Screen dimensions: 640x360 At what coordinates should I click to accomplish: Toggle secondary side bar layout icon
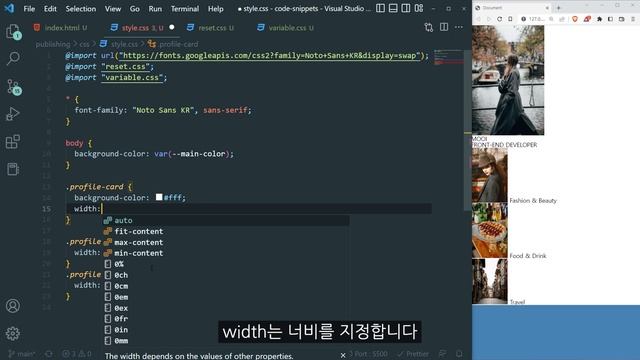[x=406, y=8]
